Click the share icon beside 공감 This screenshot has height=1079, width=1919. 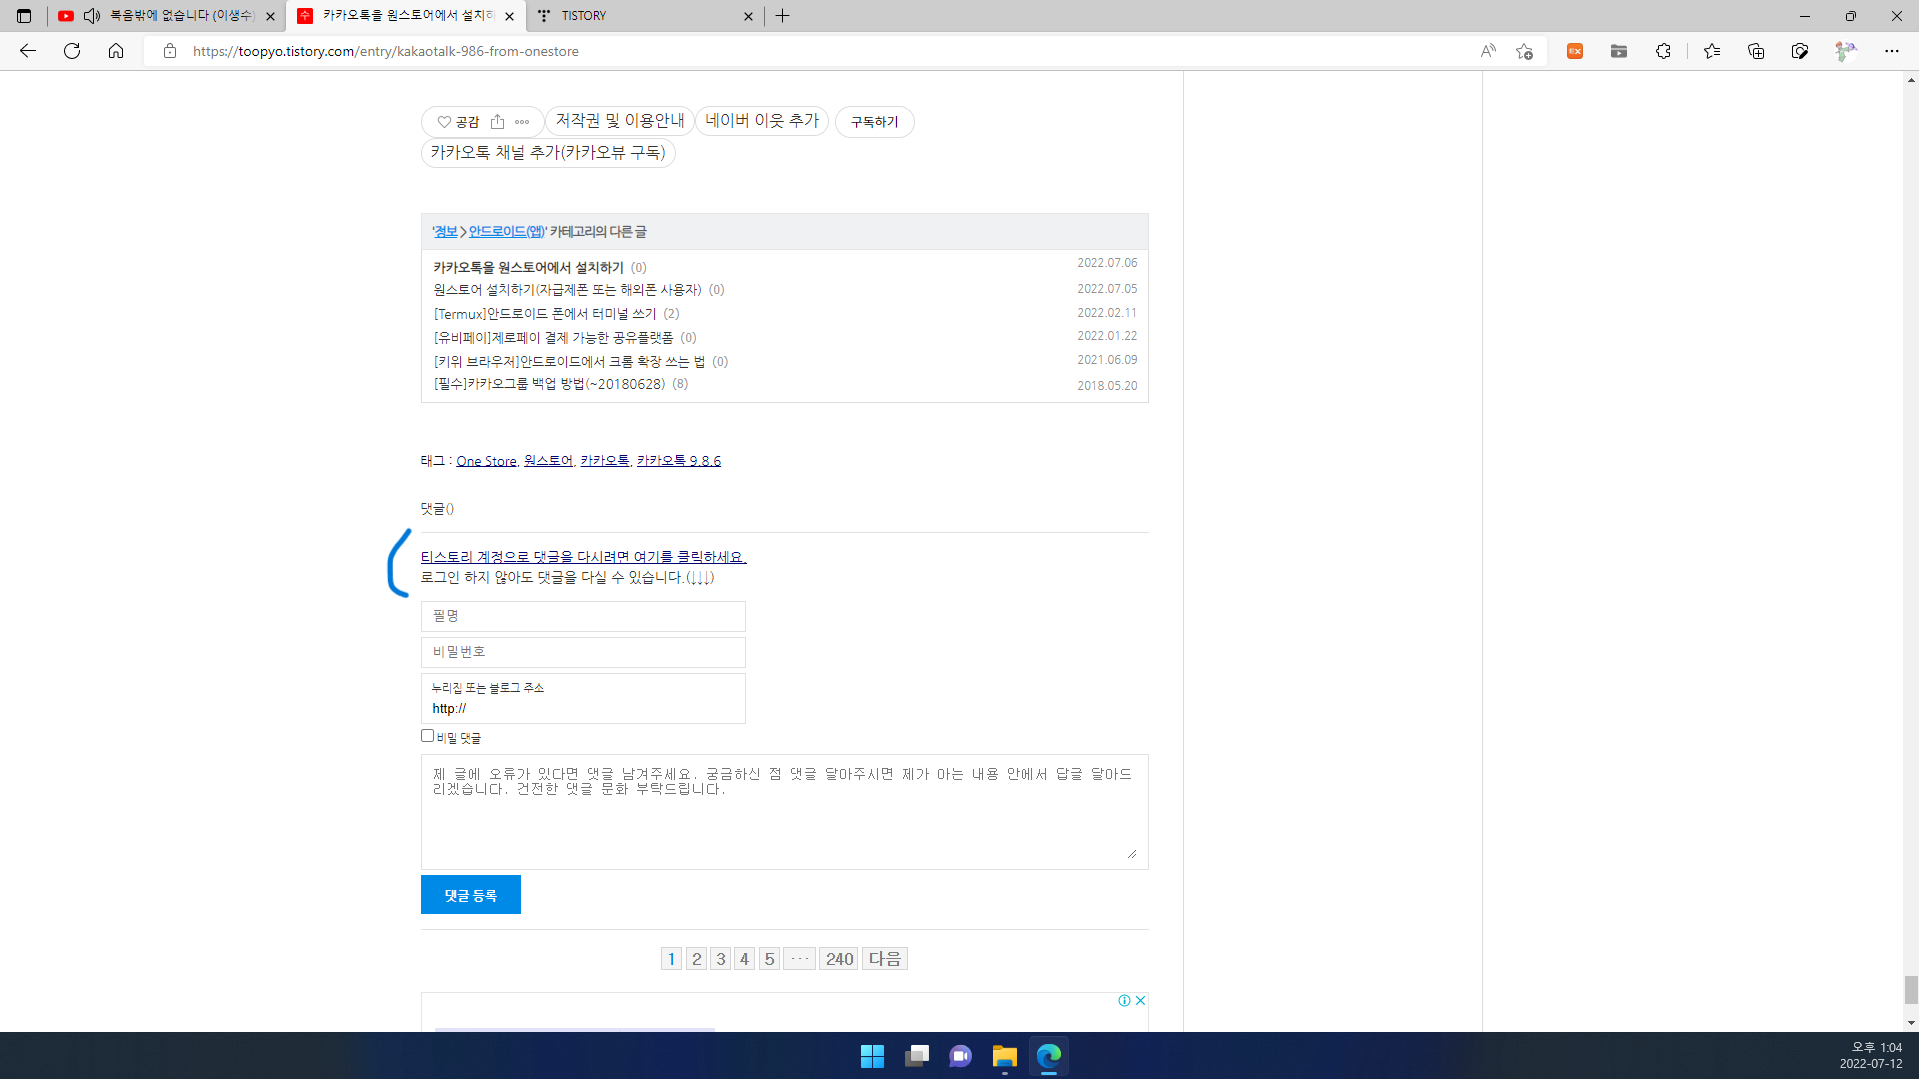click(x=497, y=122)
